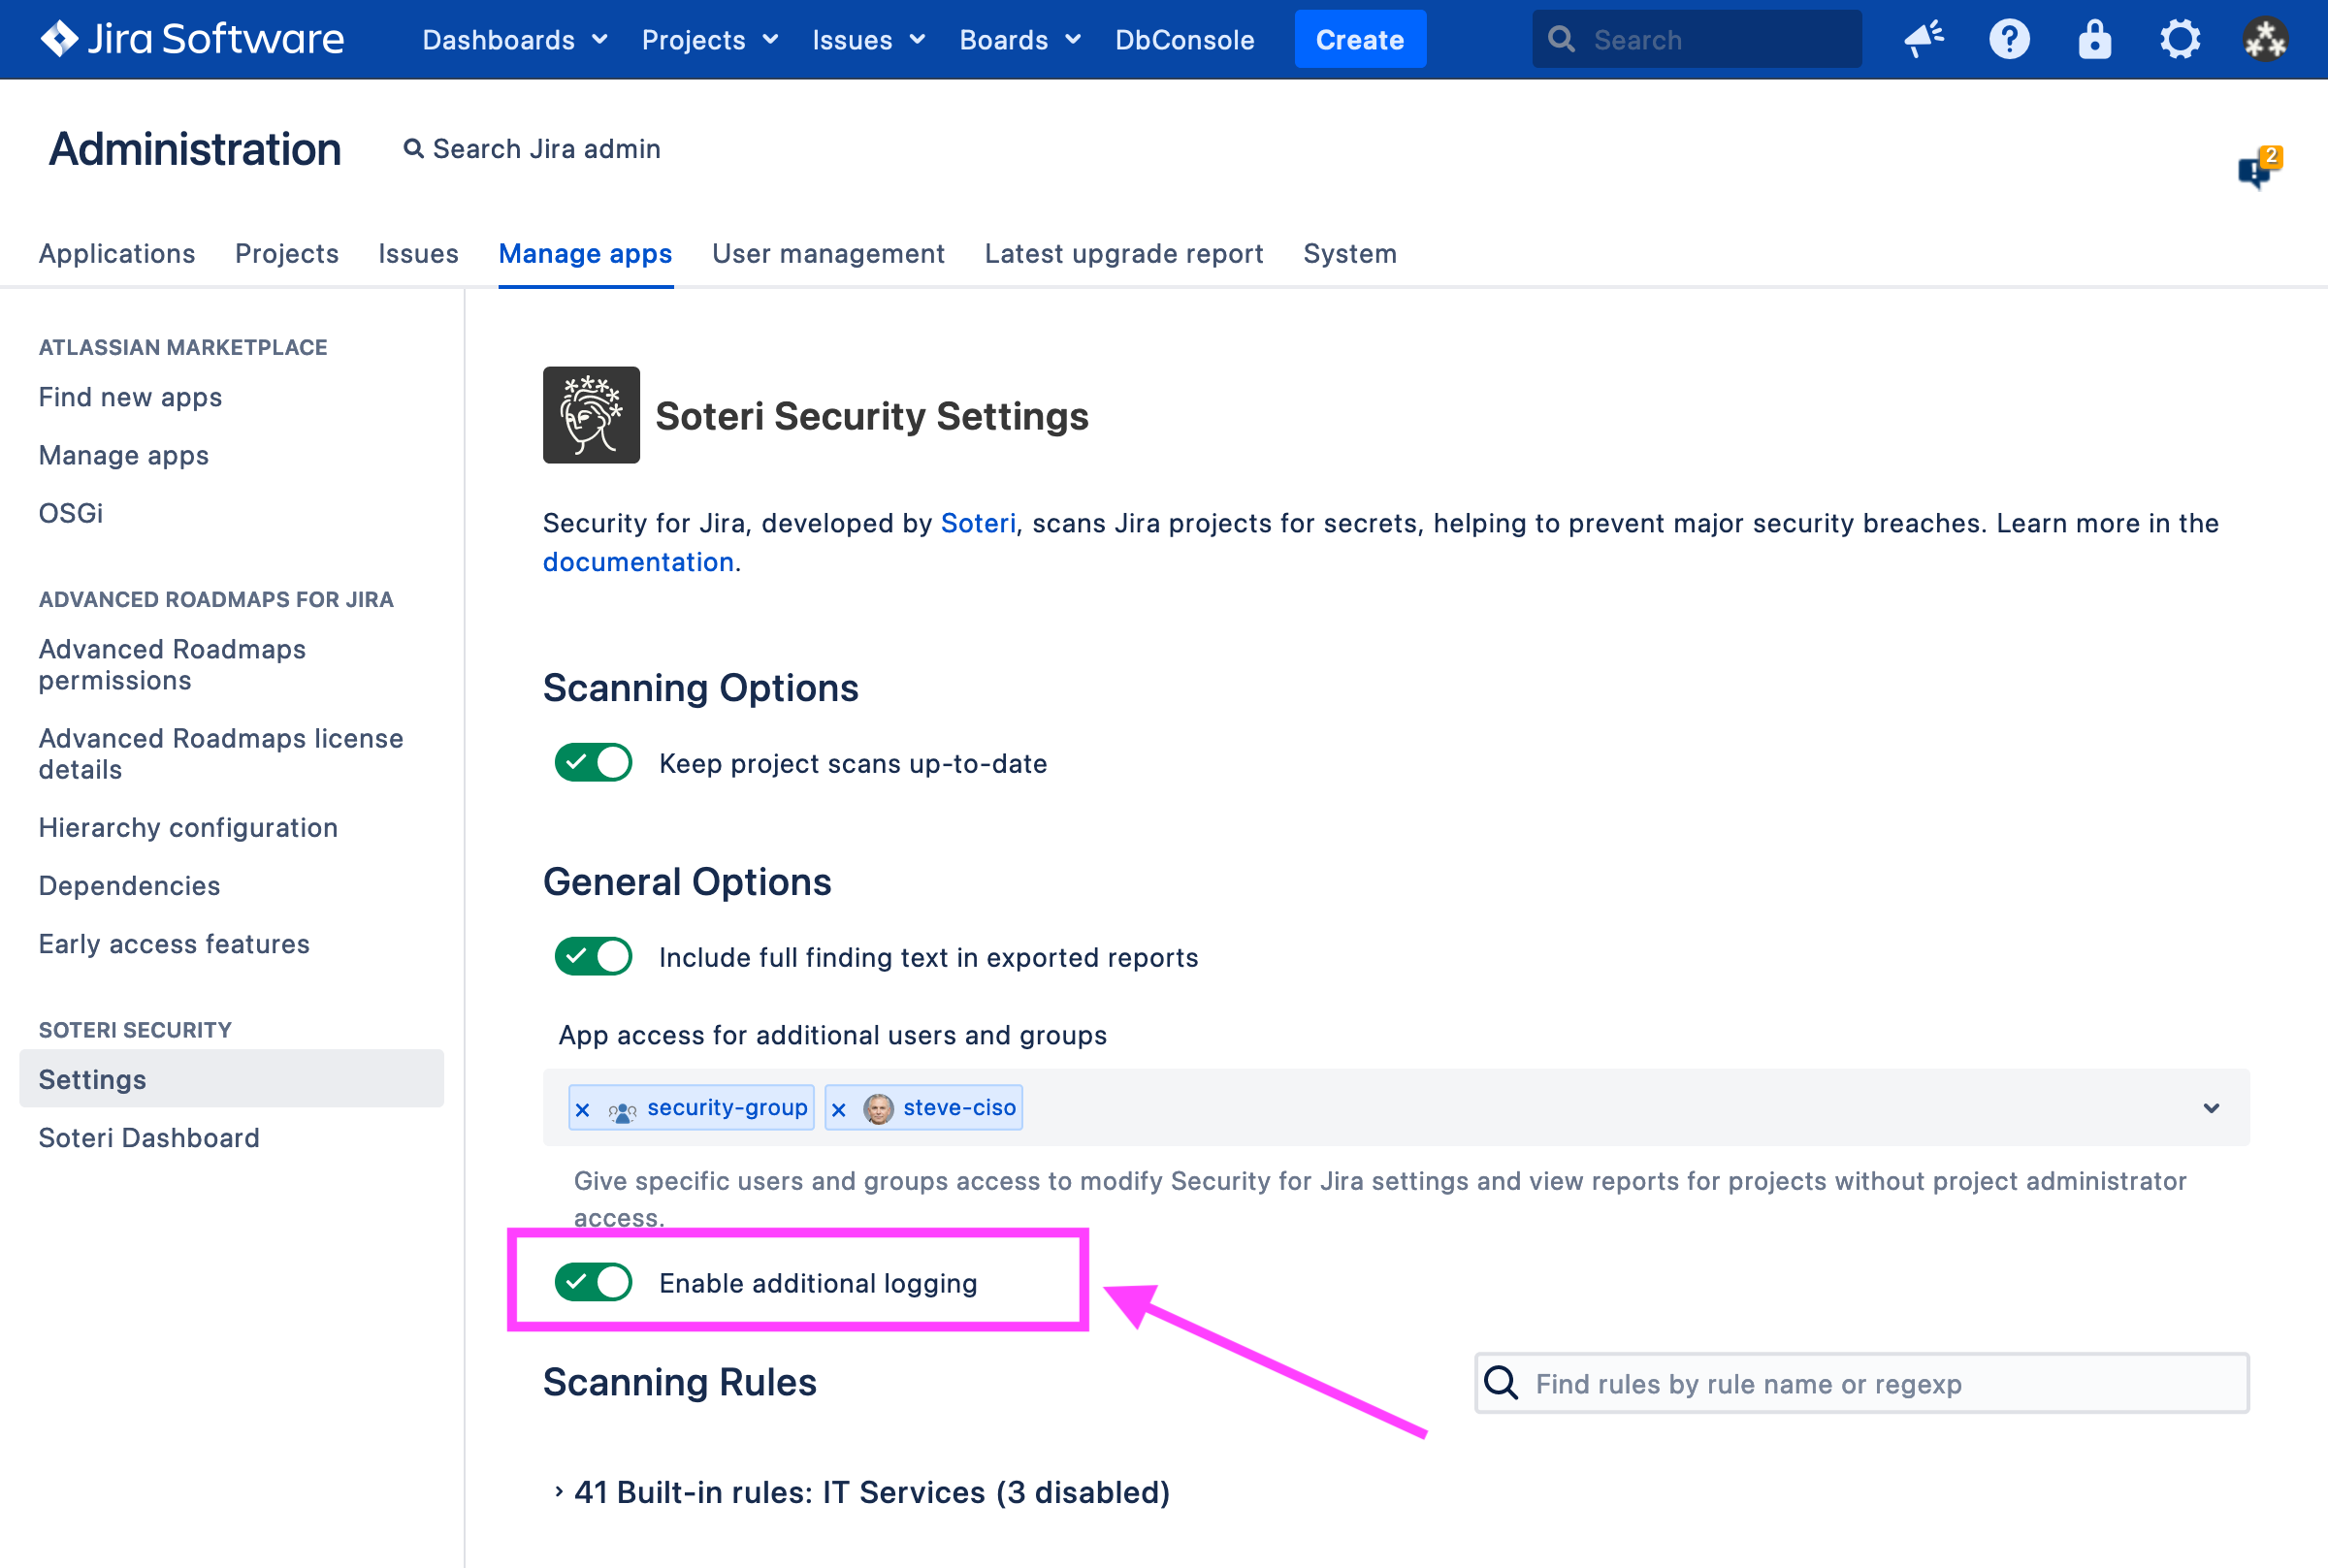
Task: Open the System tab
Action: pyautogui.click(x=1349, y=254)
